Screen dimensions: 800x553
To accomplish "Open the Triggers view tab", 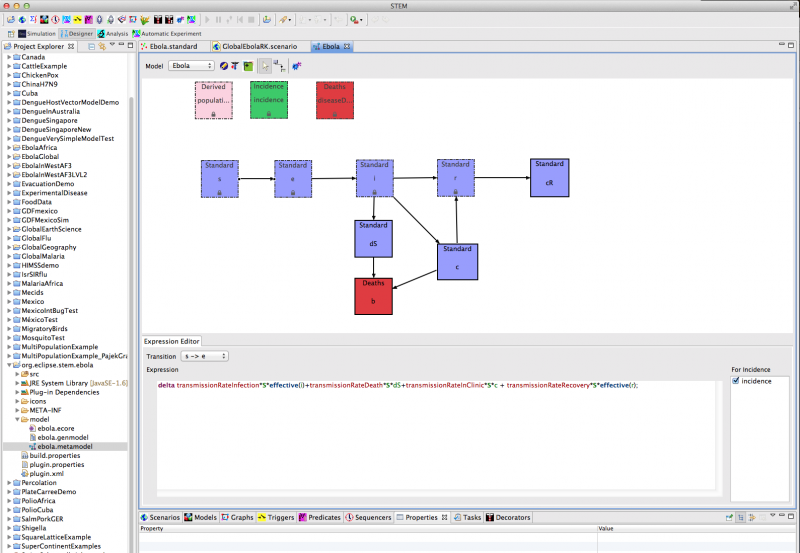I will click(276, 517).
